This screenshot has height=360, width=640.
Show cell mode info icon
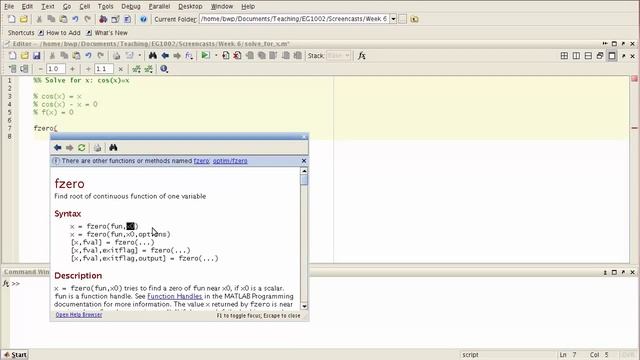(164, 69)
